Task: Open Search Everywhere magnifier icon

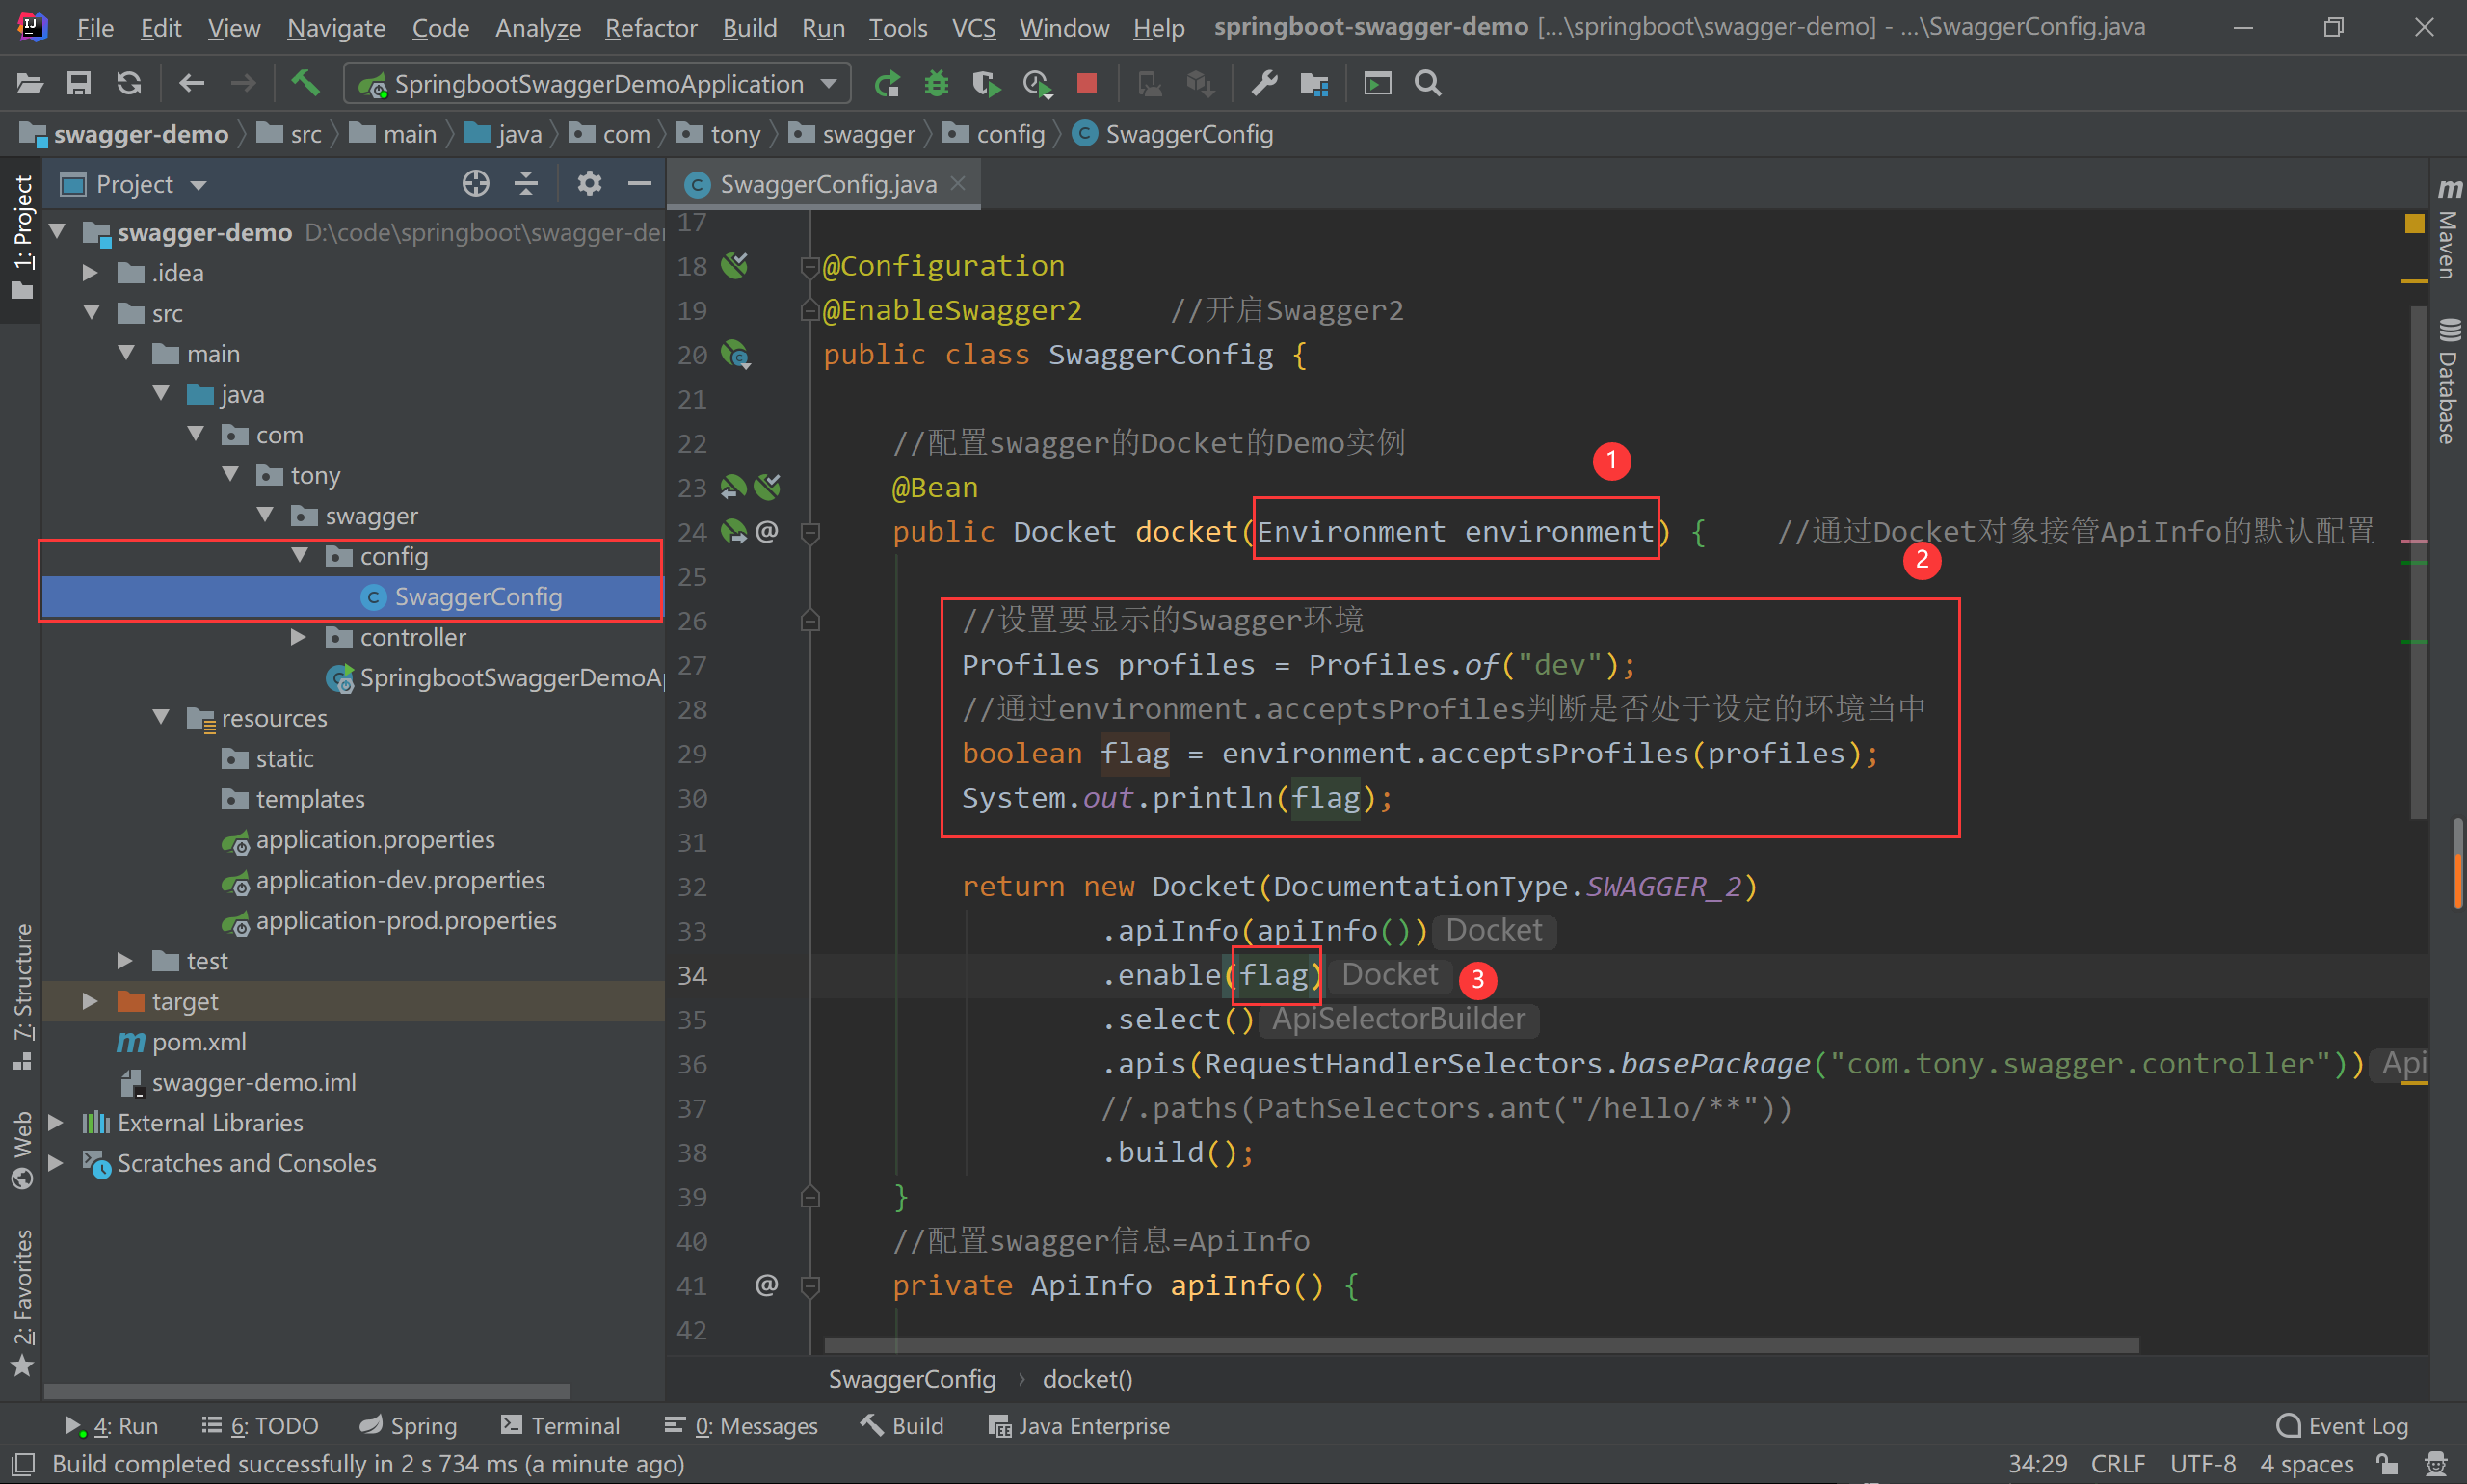Action: click(1428, 83)
